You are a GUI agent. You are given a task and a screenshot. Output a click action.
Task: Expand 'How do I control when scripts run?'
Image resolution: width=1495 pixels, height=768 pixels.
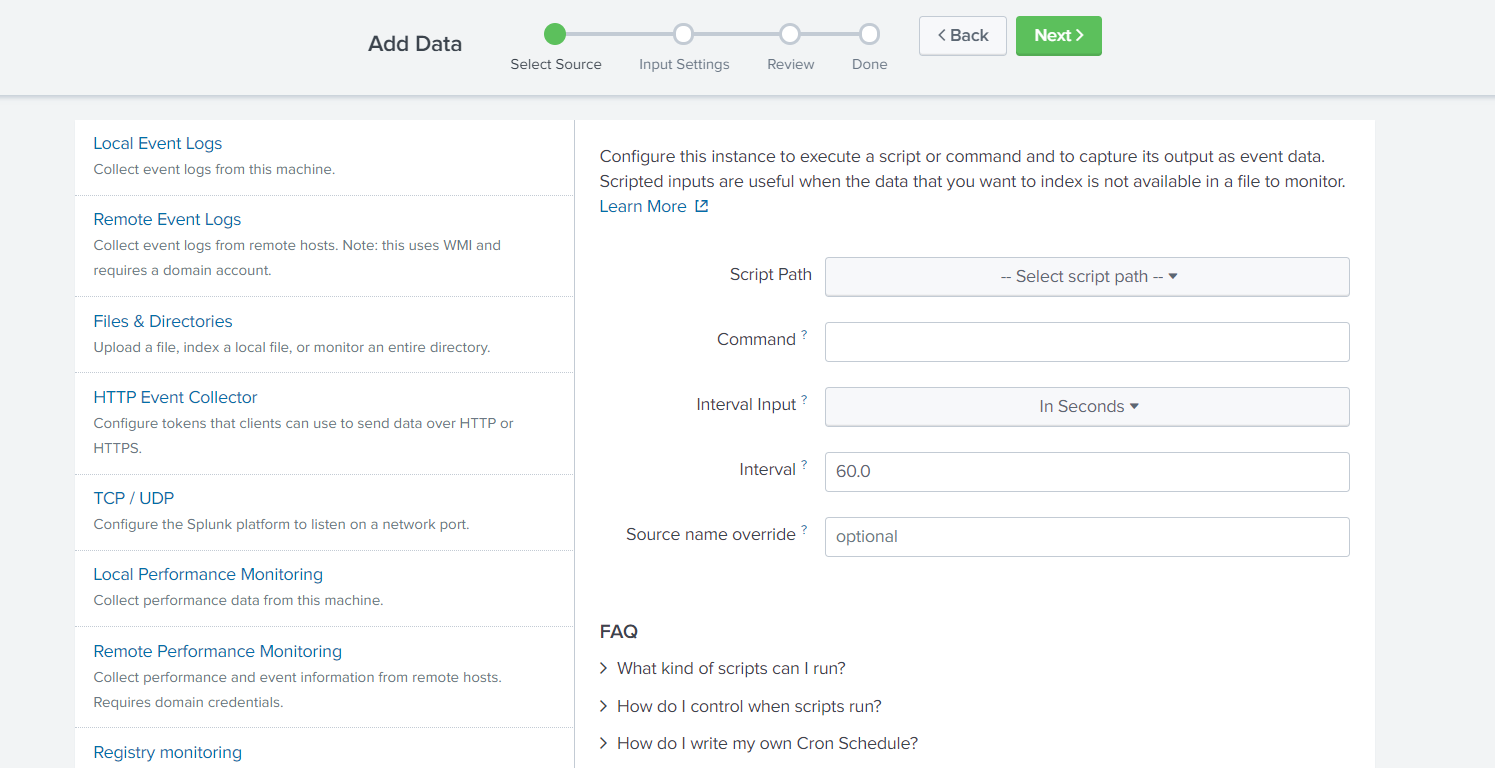tap(748, 706)
